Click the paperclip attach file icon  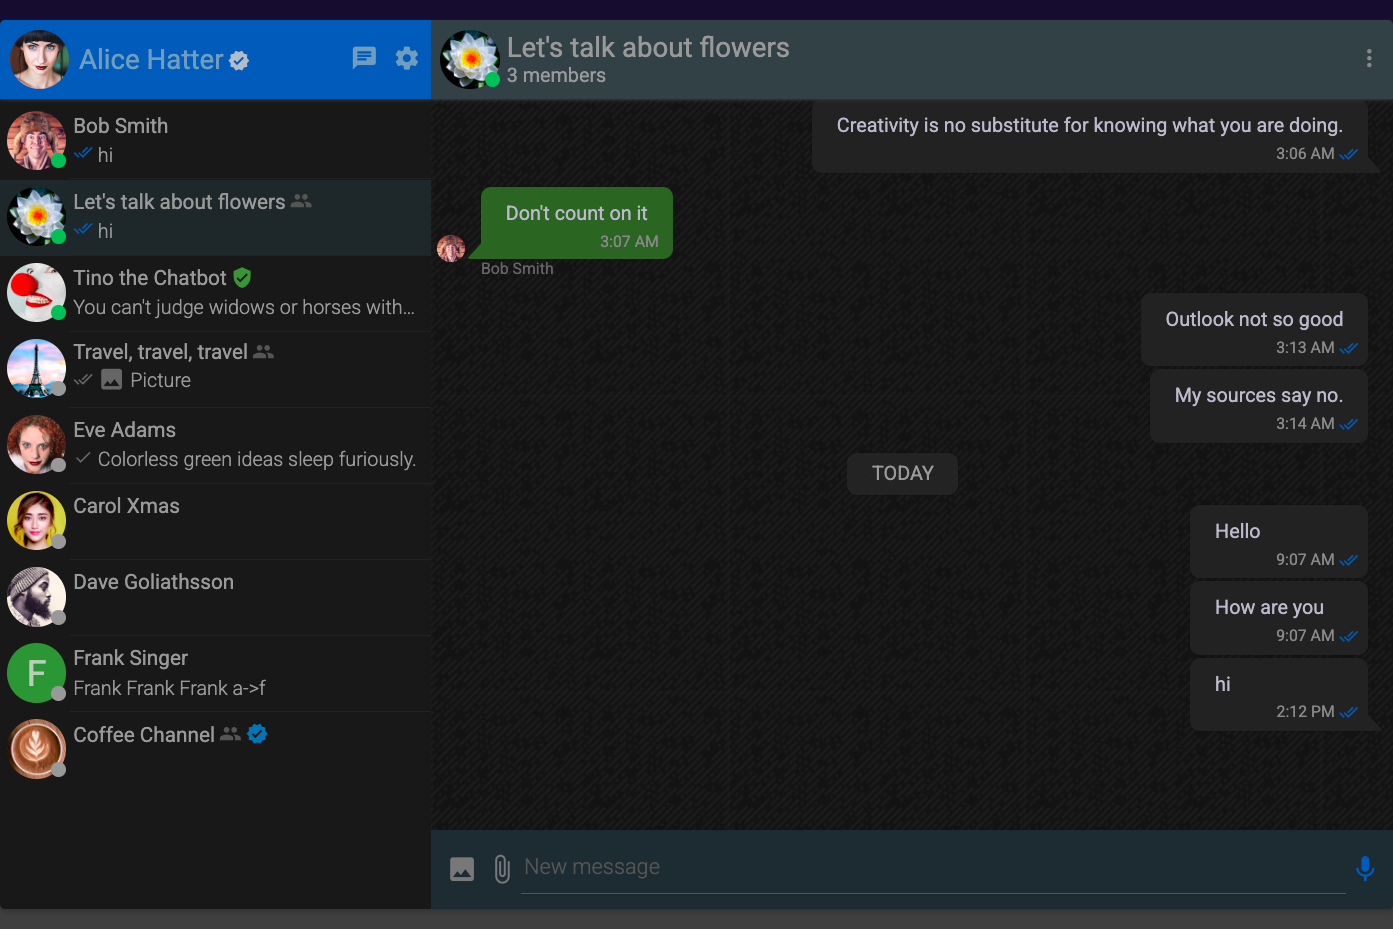click(502, 869)
